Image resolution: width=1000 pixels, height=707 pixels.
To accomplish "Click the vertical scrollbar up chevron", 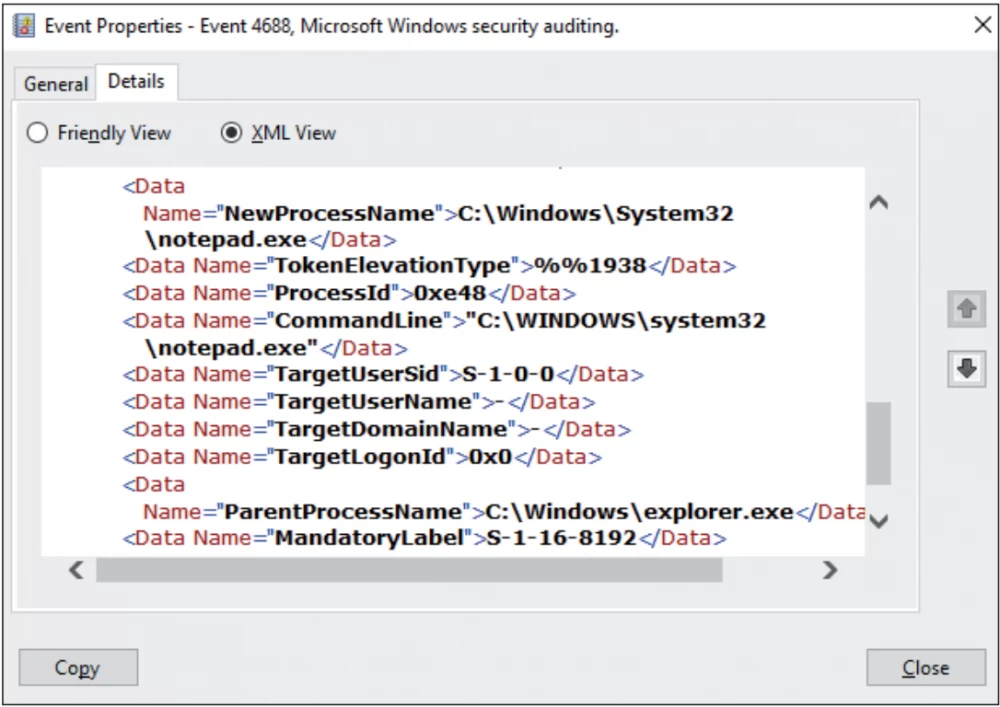I will pyautogui.click(x=879, y=201).
